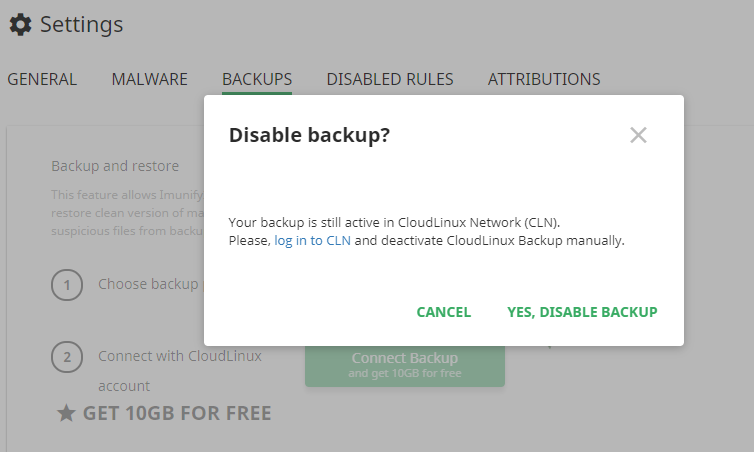Go to the Attributions tab
This screenshot has width=754, height=452.
coord(544,79)
